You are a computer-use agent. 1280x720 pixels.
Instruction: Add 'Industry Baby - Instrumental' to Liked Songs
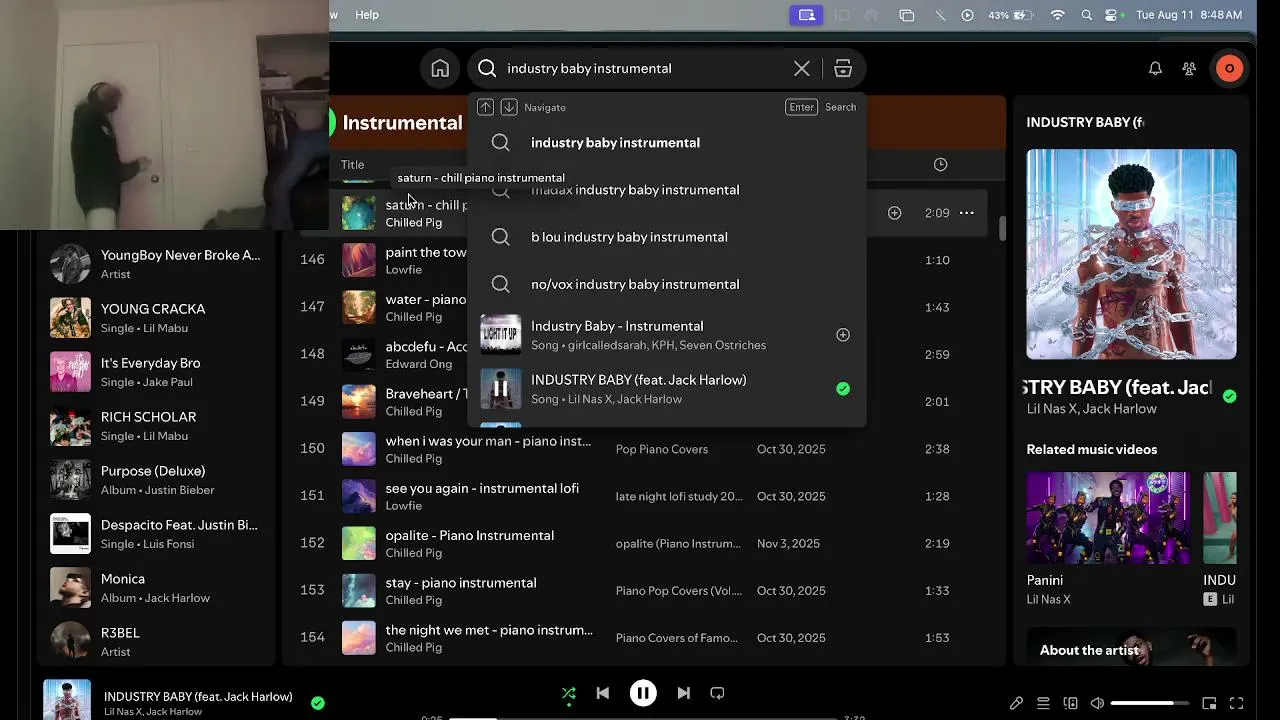pyautogui.click(x=843, y=335)
